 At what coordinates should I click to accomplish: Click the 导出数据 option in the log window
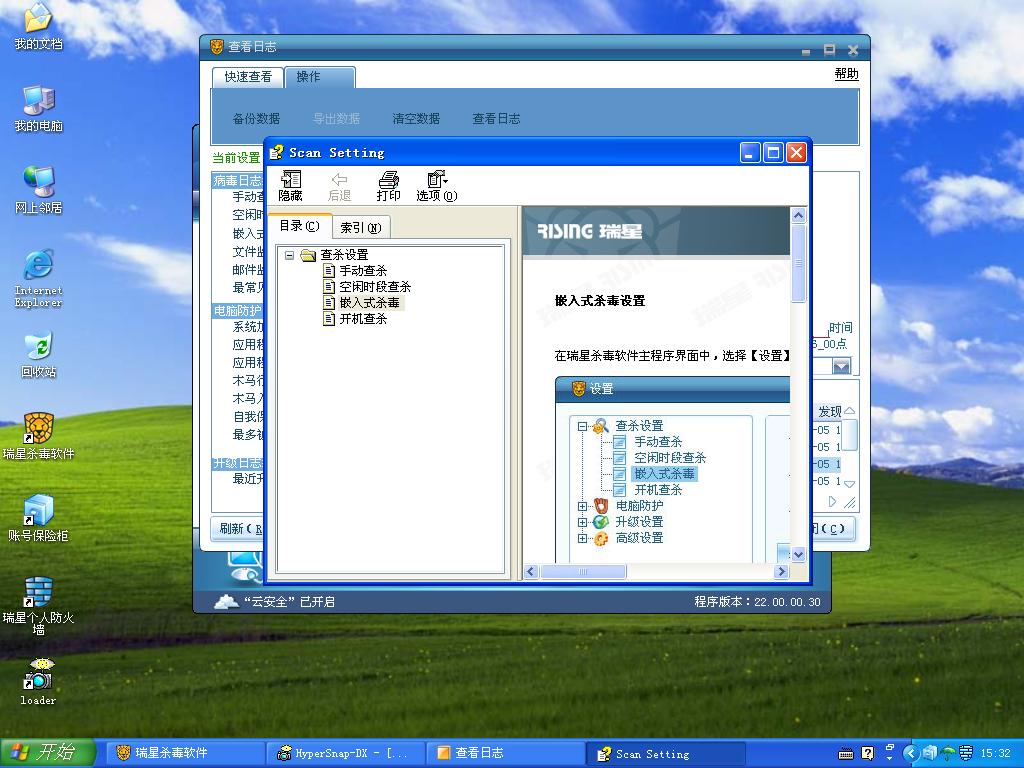(x=336, y=119)
